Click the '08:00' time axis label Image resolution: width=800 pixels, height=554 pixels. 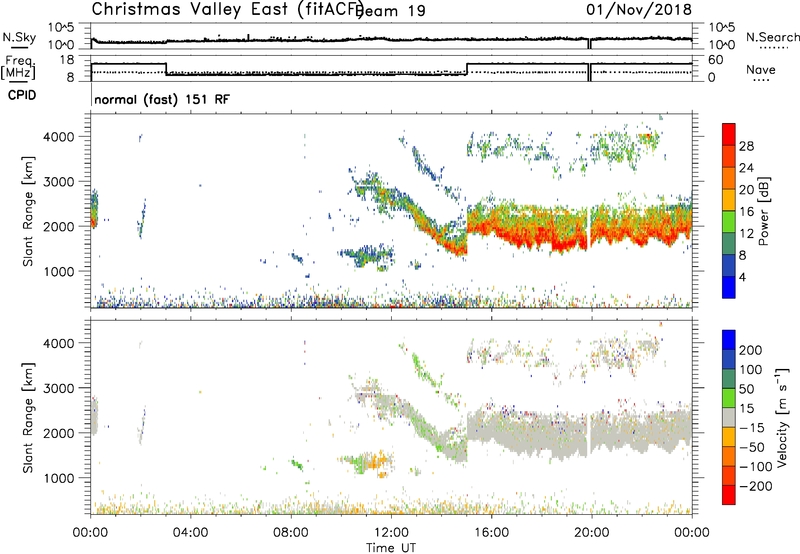click(x=291, y=533)
